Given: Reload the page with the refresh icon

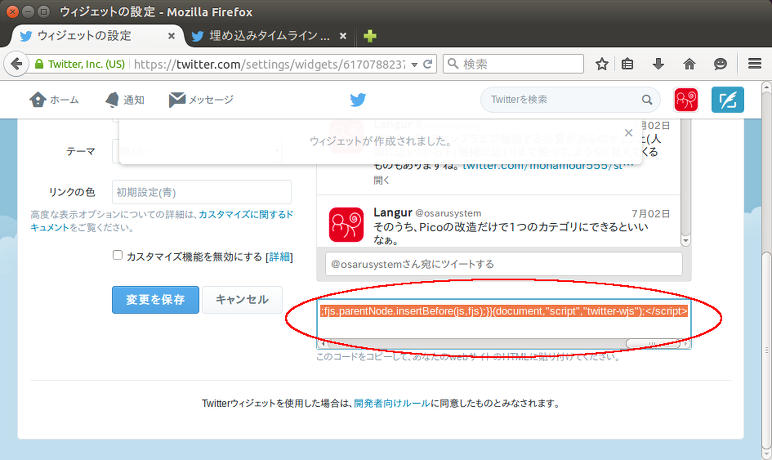Looking at the screenshot, I should point(427,64).
